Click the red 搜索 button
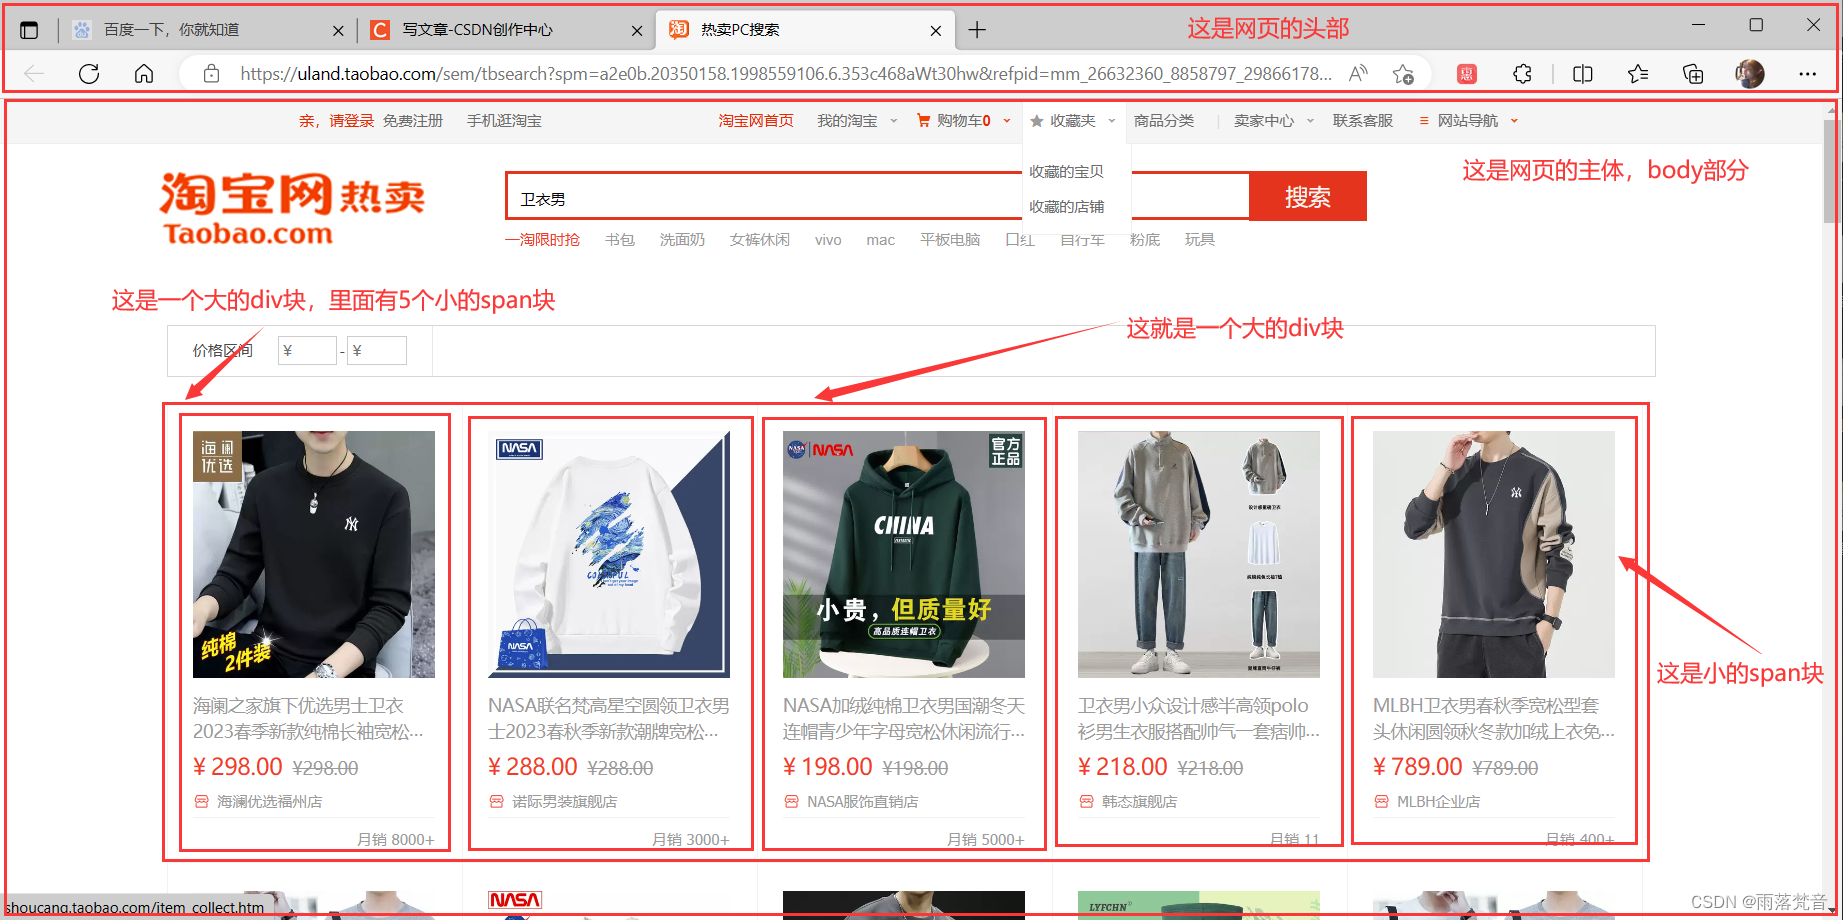The width and height of the screenshot is (1843, 920). pos(1308,197)
